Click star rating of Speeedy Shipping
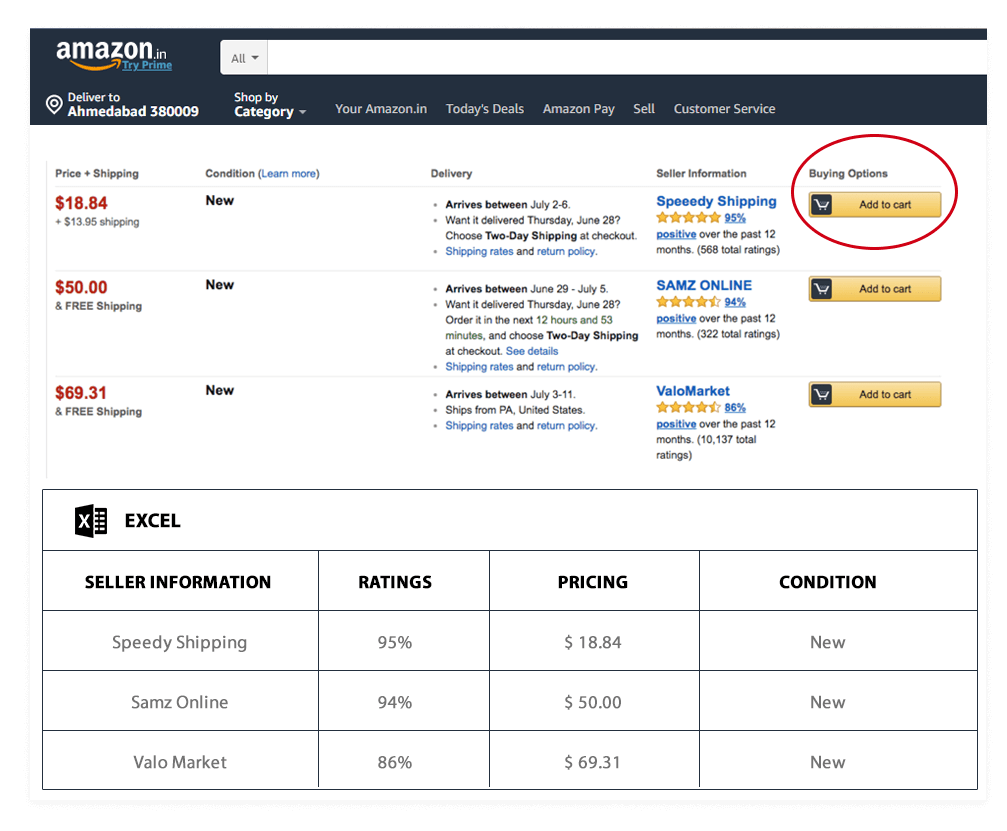The width and height of the screenshot is (1007, 831). pyautogui.click(x=688, y=218)
